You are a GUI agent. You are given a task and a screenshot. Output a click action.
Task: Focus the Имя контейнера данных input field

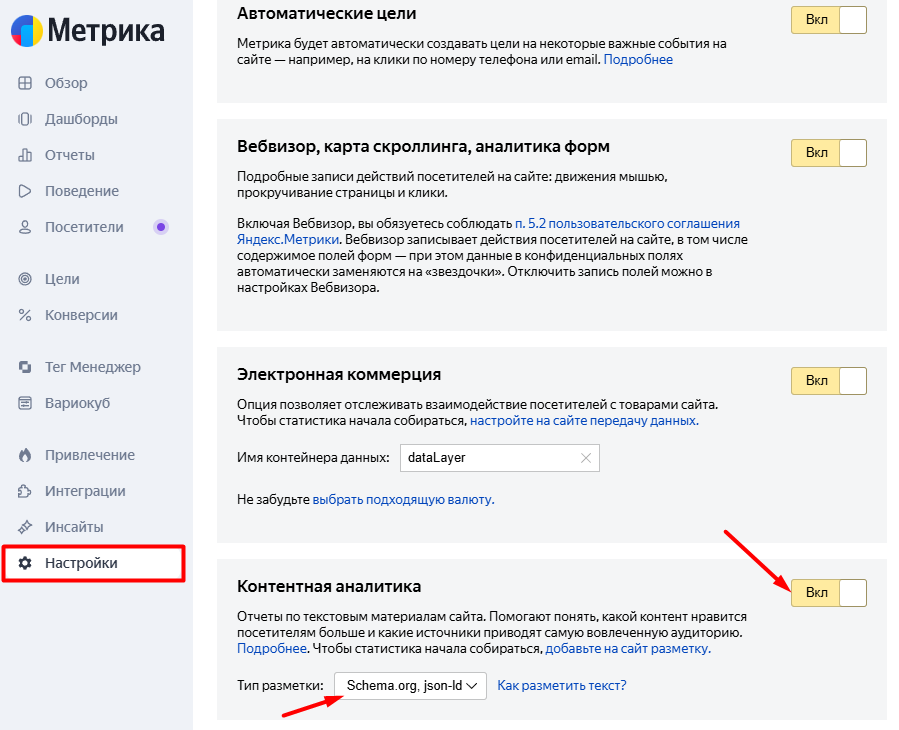click(500, 458)
